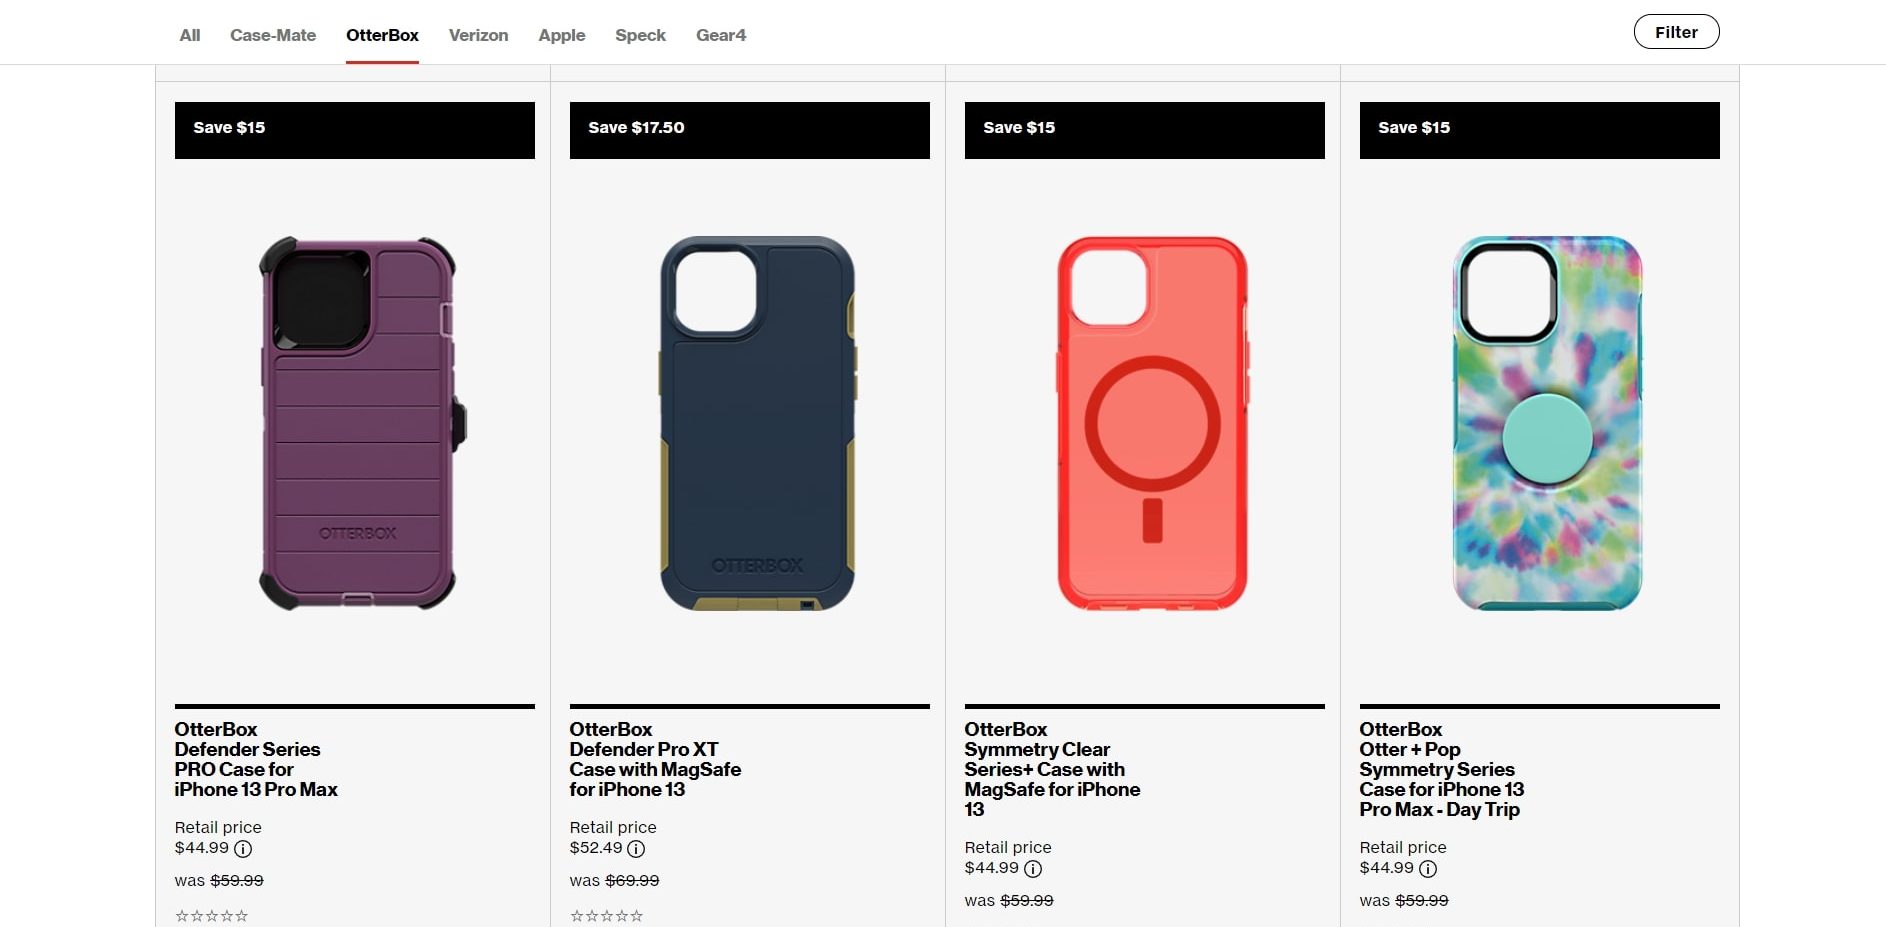1886x927 pixels.
Task: Click star rating under Defender Series PRO case
Action: 212,916
